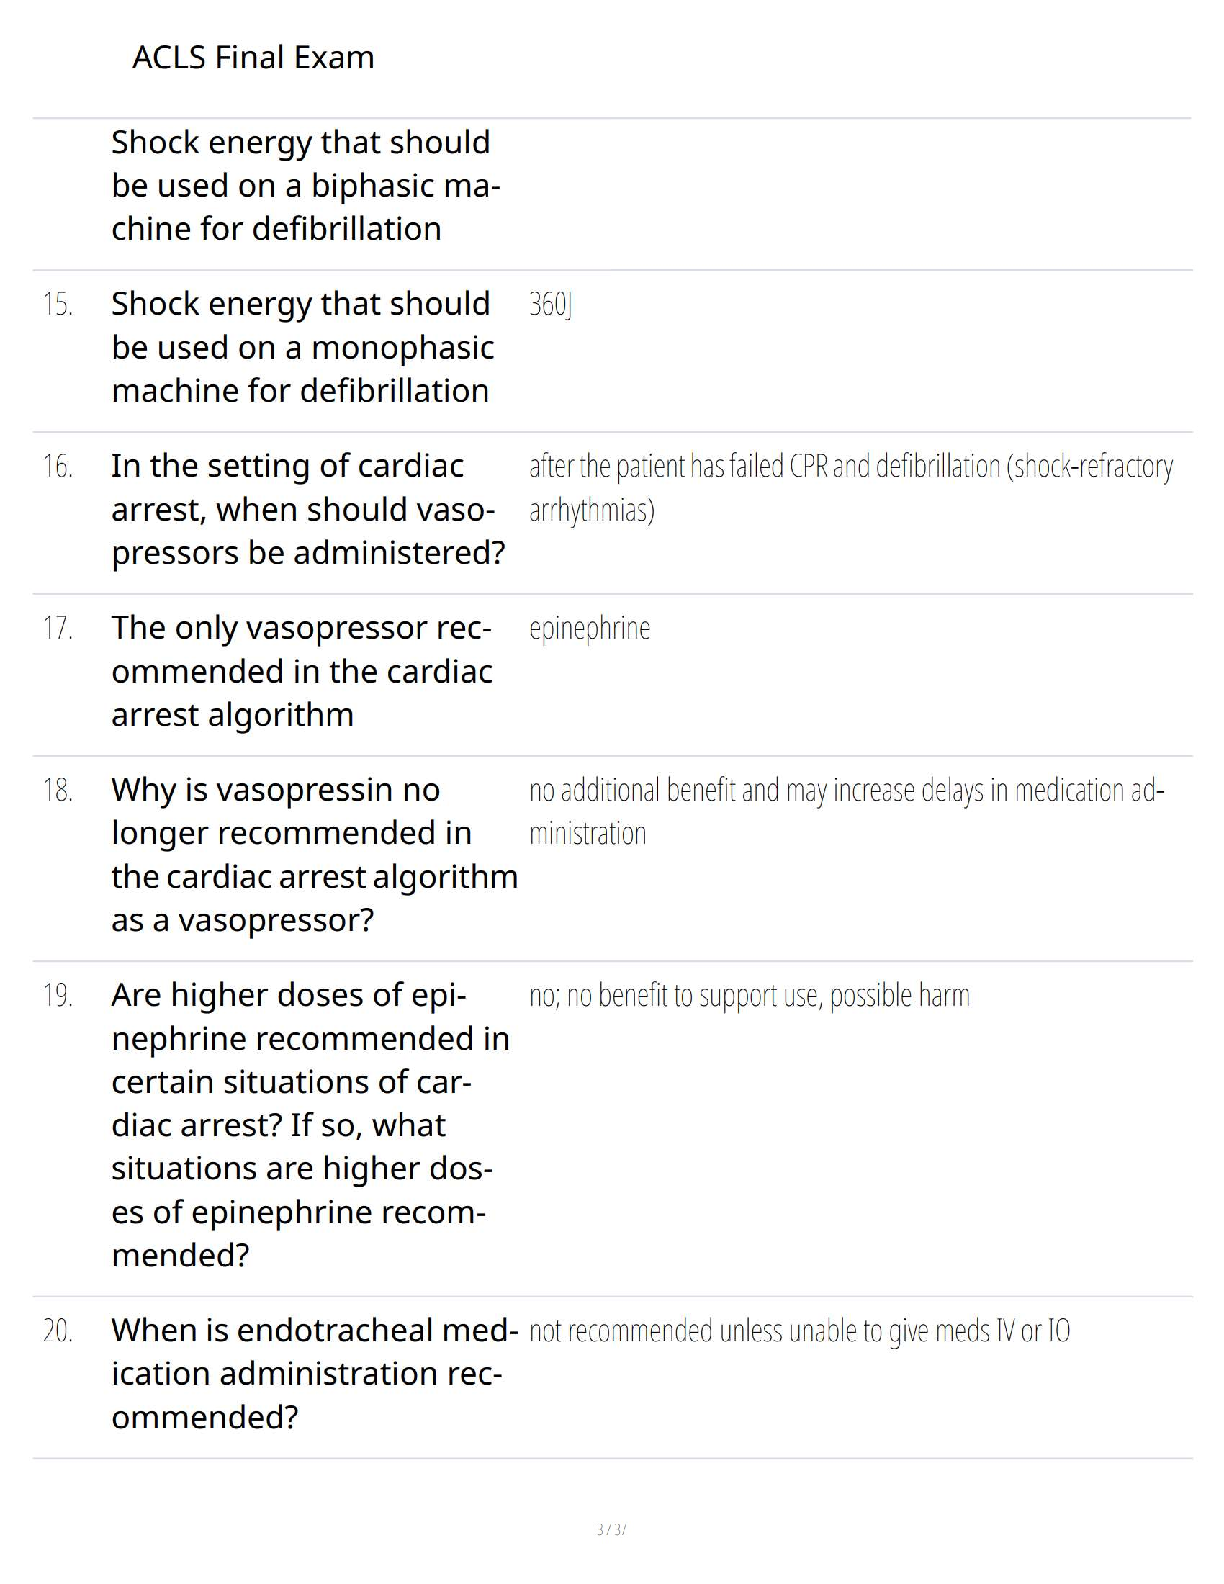Select the epinephrine answer text

point(589,629)
